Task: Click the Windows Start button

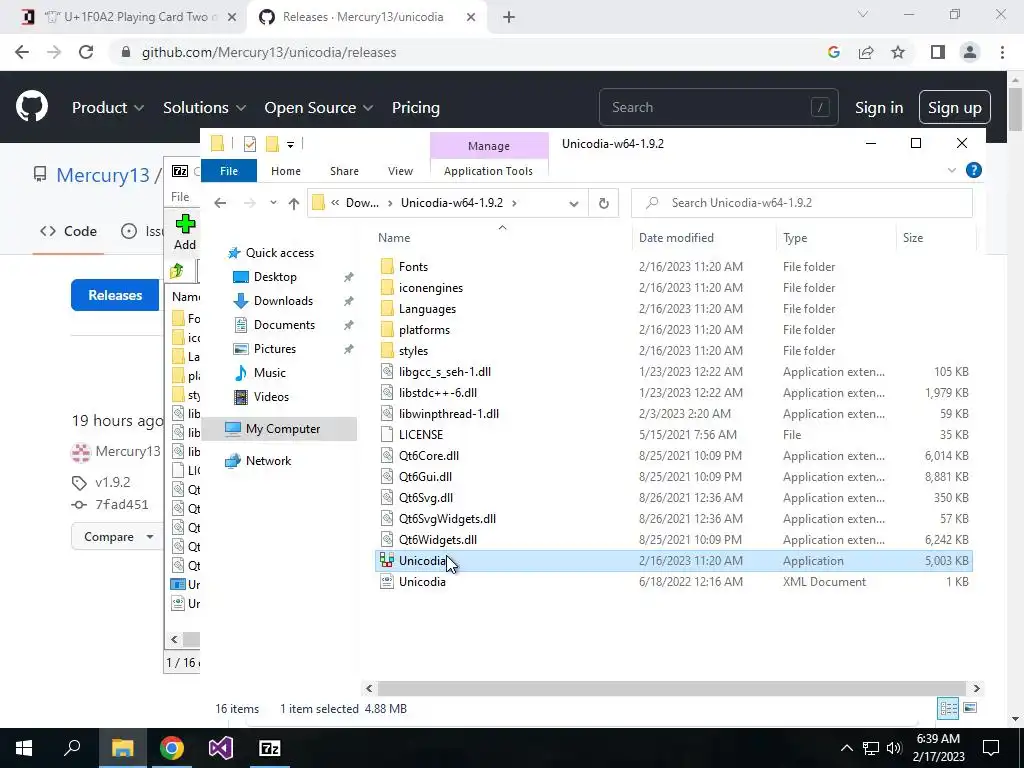Action: pyautogui.click(x=24, y=748)
